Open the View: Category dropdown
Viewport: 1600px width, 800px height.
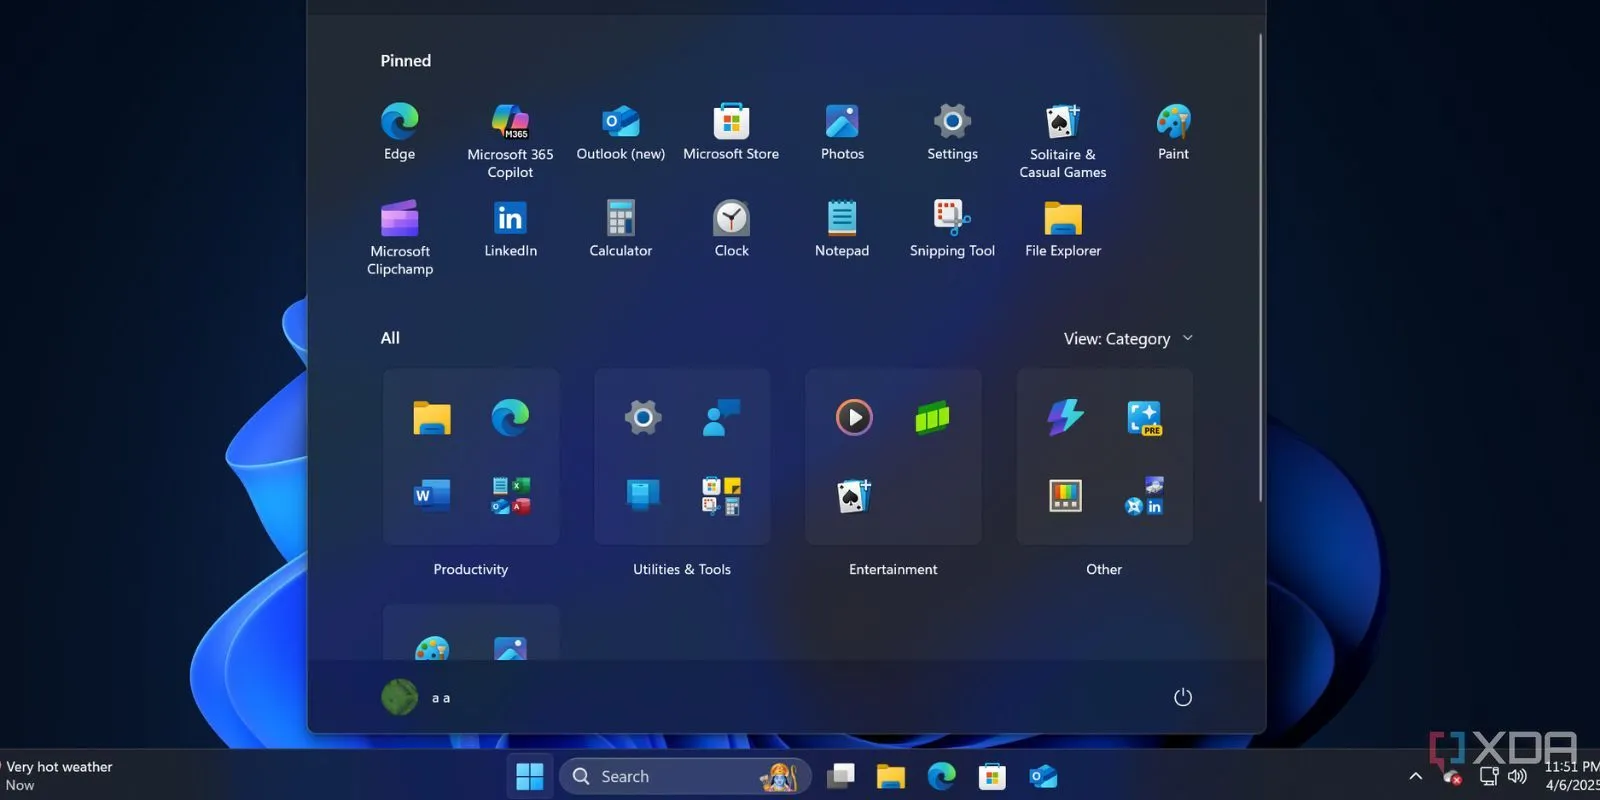tap(1129, 339)
